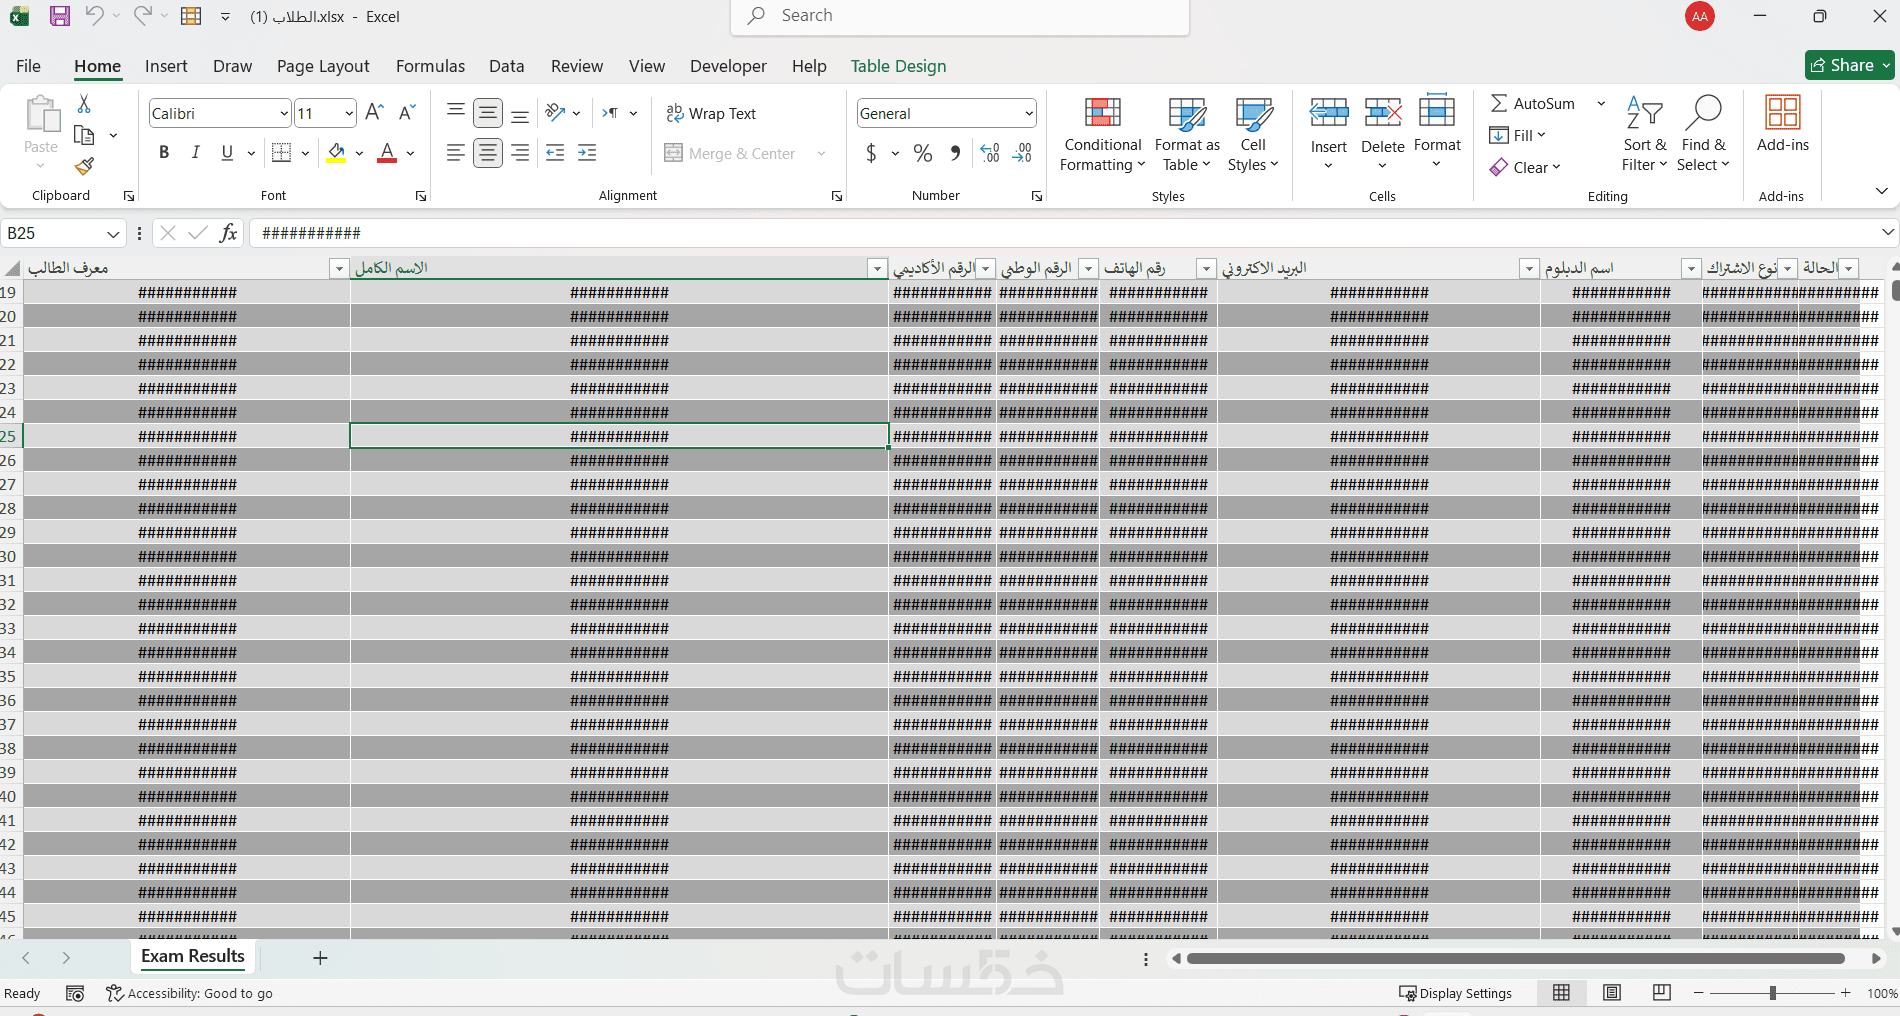Expand the formula bar

pos(1887,233)
